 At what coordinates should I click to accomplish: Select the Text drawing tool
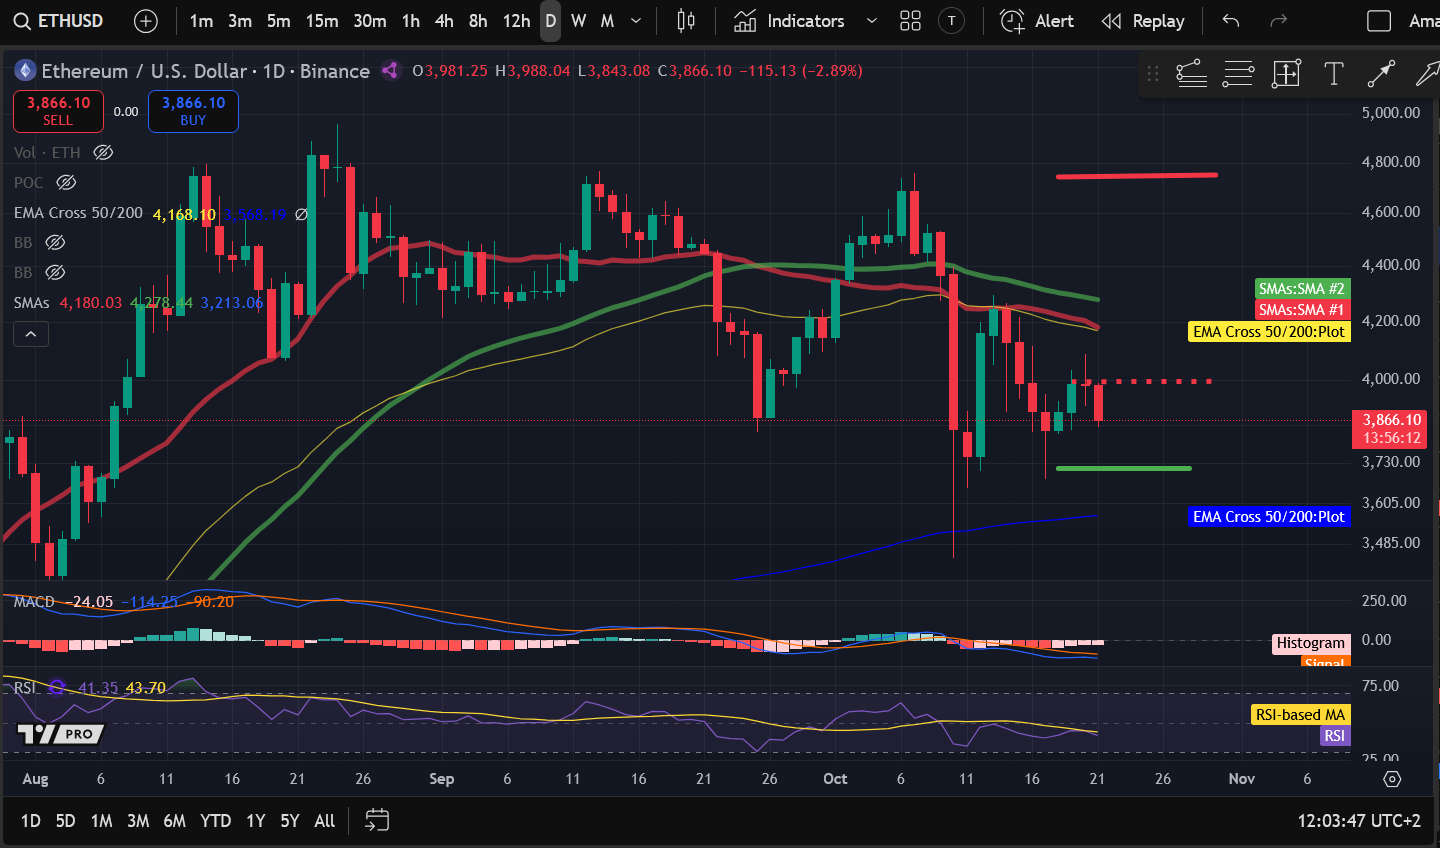click(x=1333, y=73)
